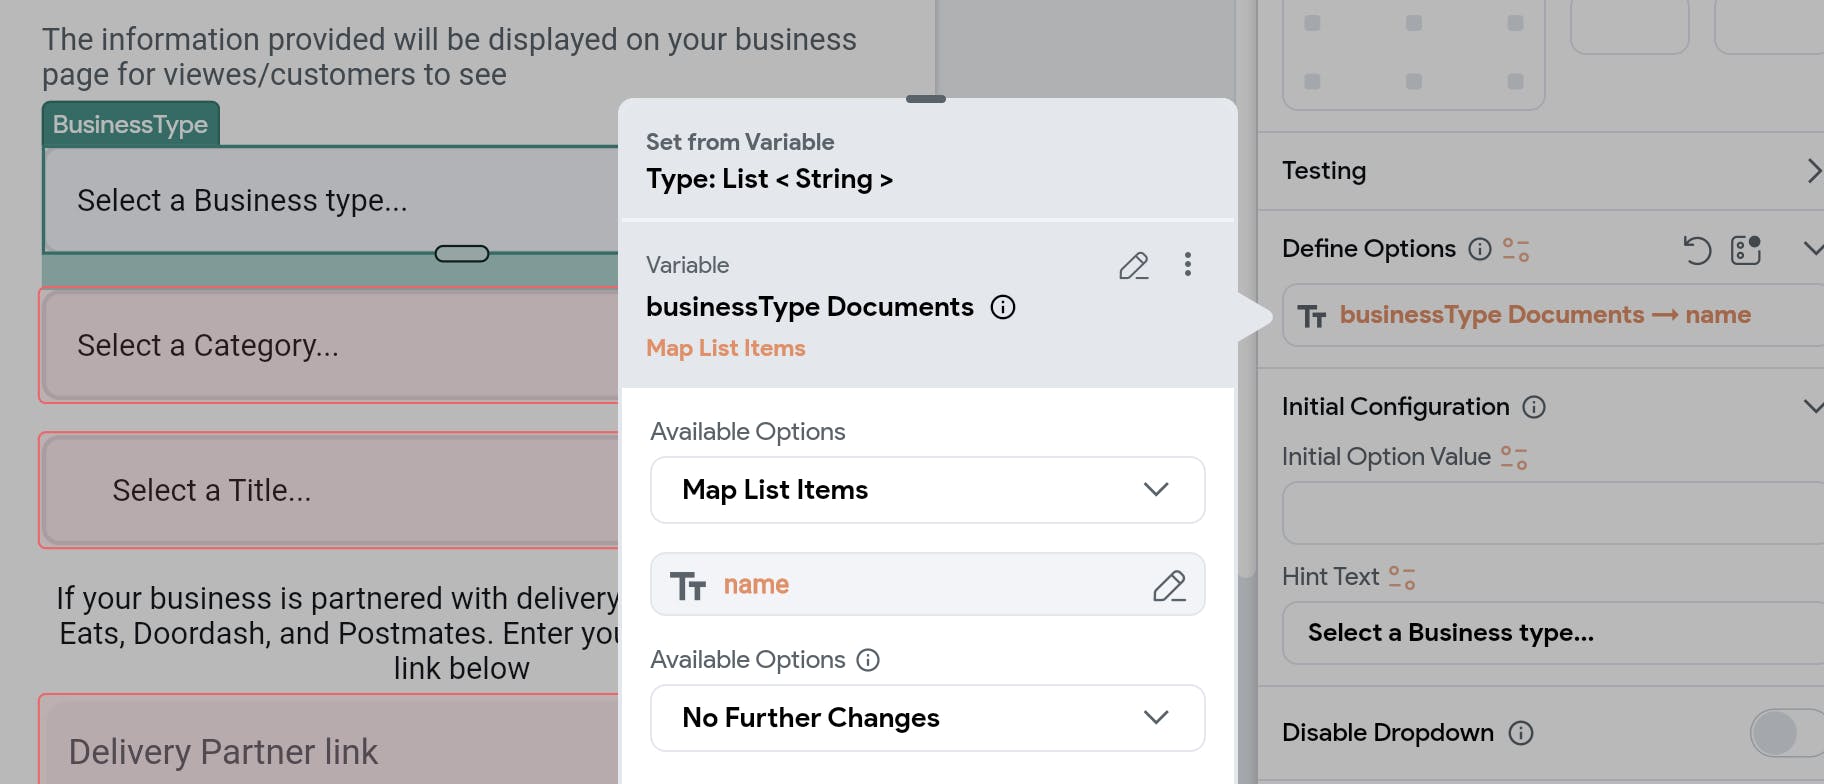Click the variable settings icon beside Hint Text
1824x784 pixels.
(x=1402, y=577)
